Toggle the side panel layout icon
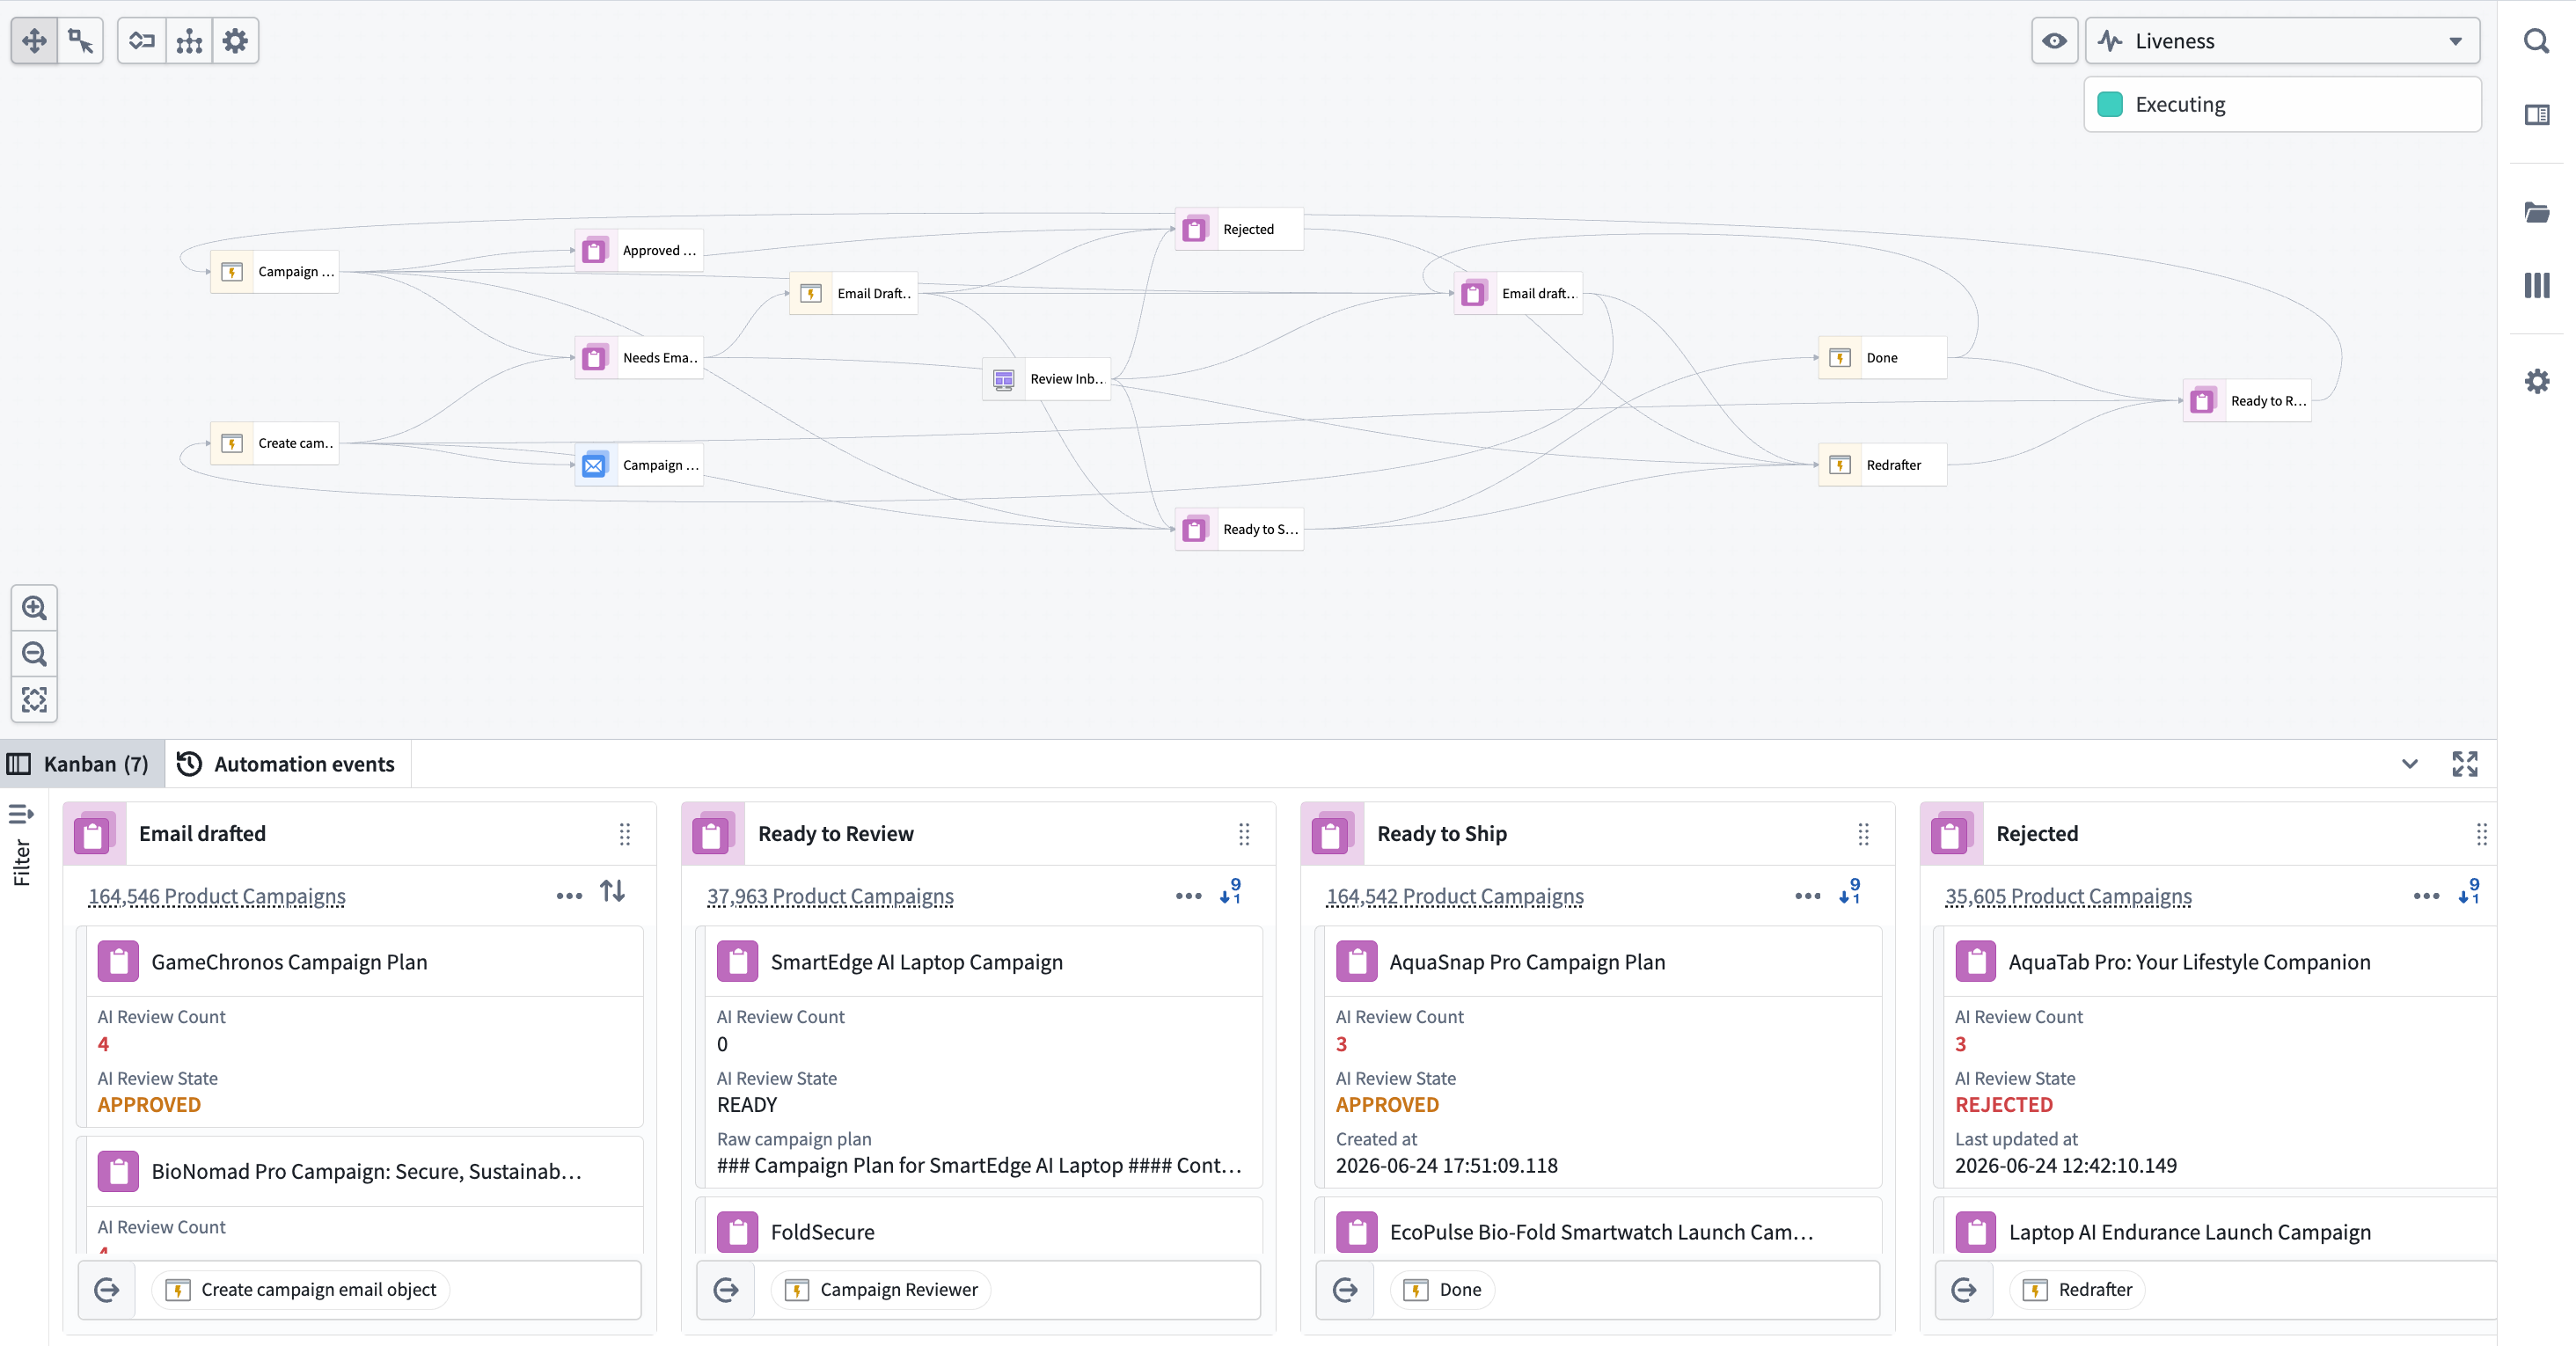 (2536, 114)
